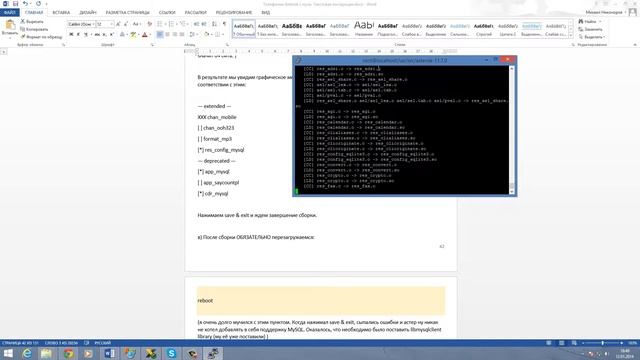Open the paragraph dialog launcher
Image resolution: width=640 pixels, height=360 pixels.
(227, 45)
